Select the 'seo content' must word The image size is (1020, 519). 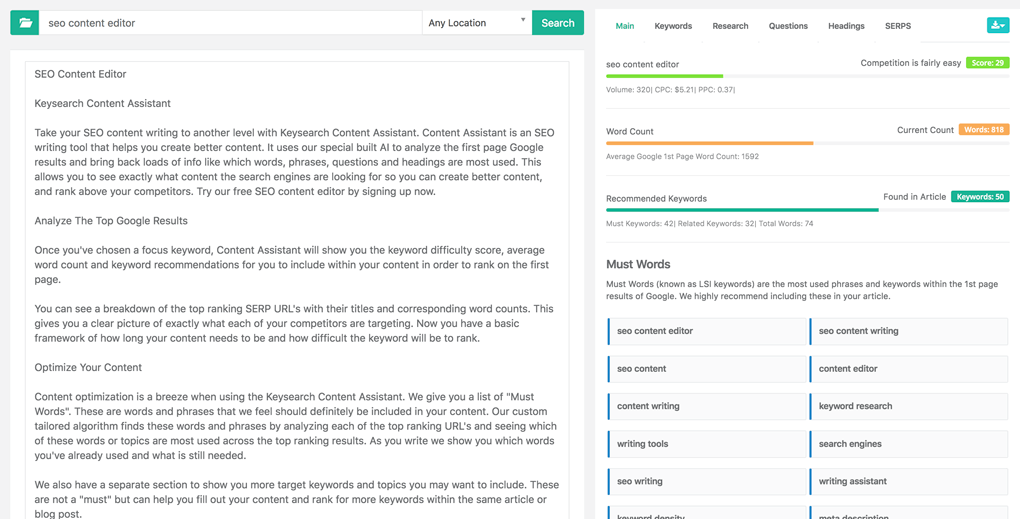pyautogui.click(x=706, y=369)
